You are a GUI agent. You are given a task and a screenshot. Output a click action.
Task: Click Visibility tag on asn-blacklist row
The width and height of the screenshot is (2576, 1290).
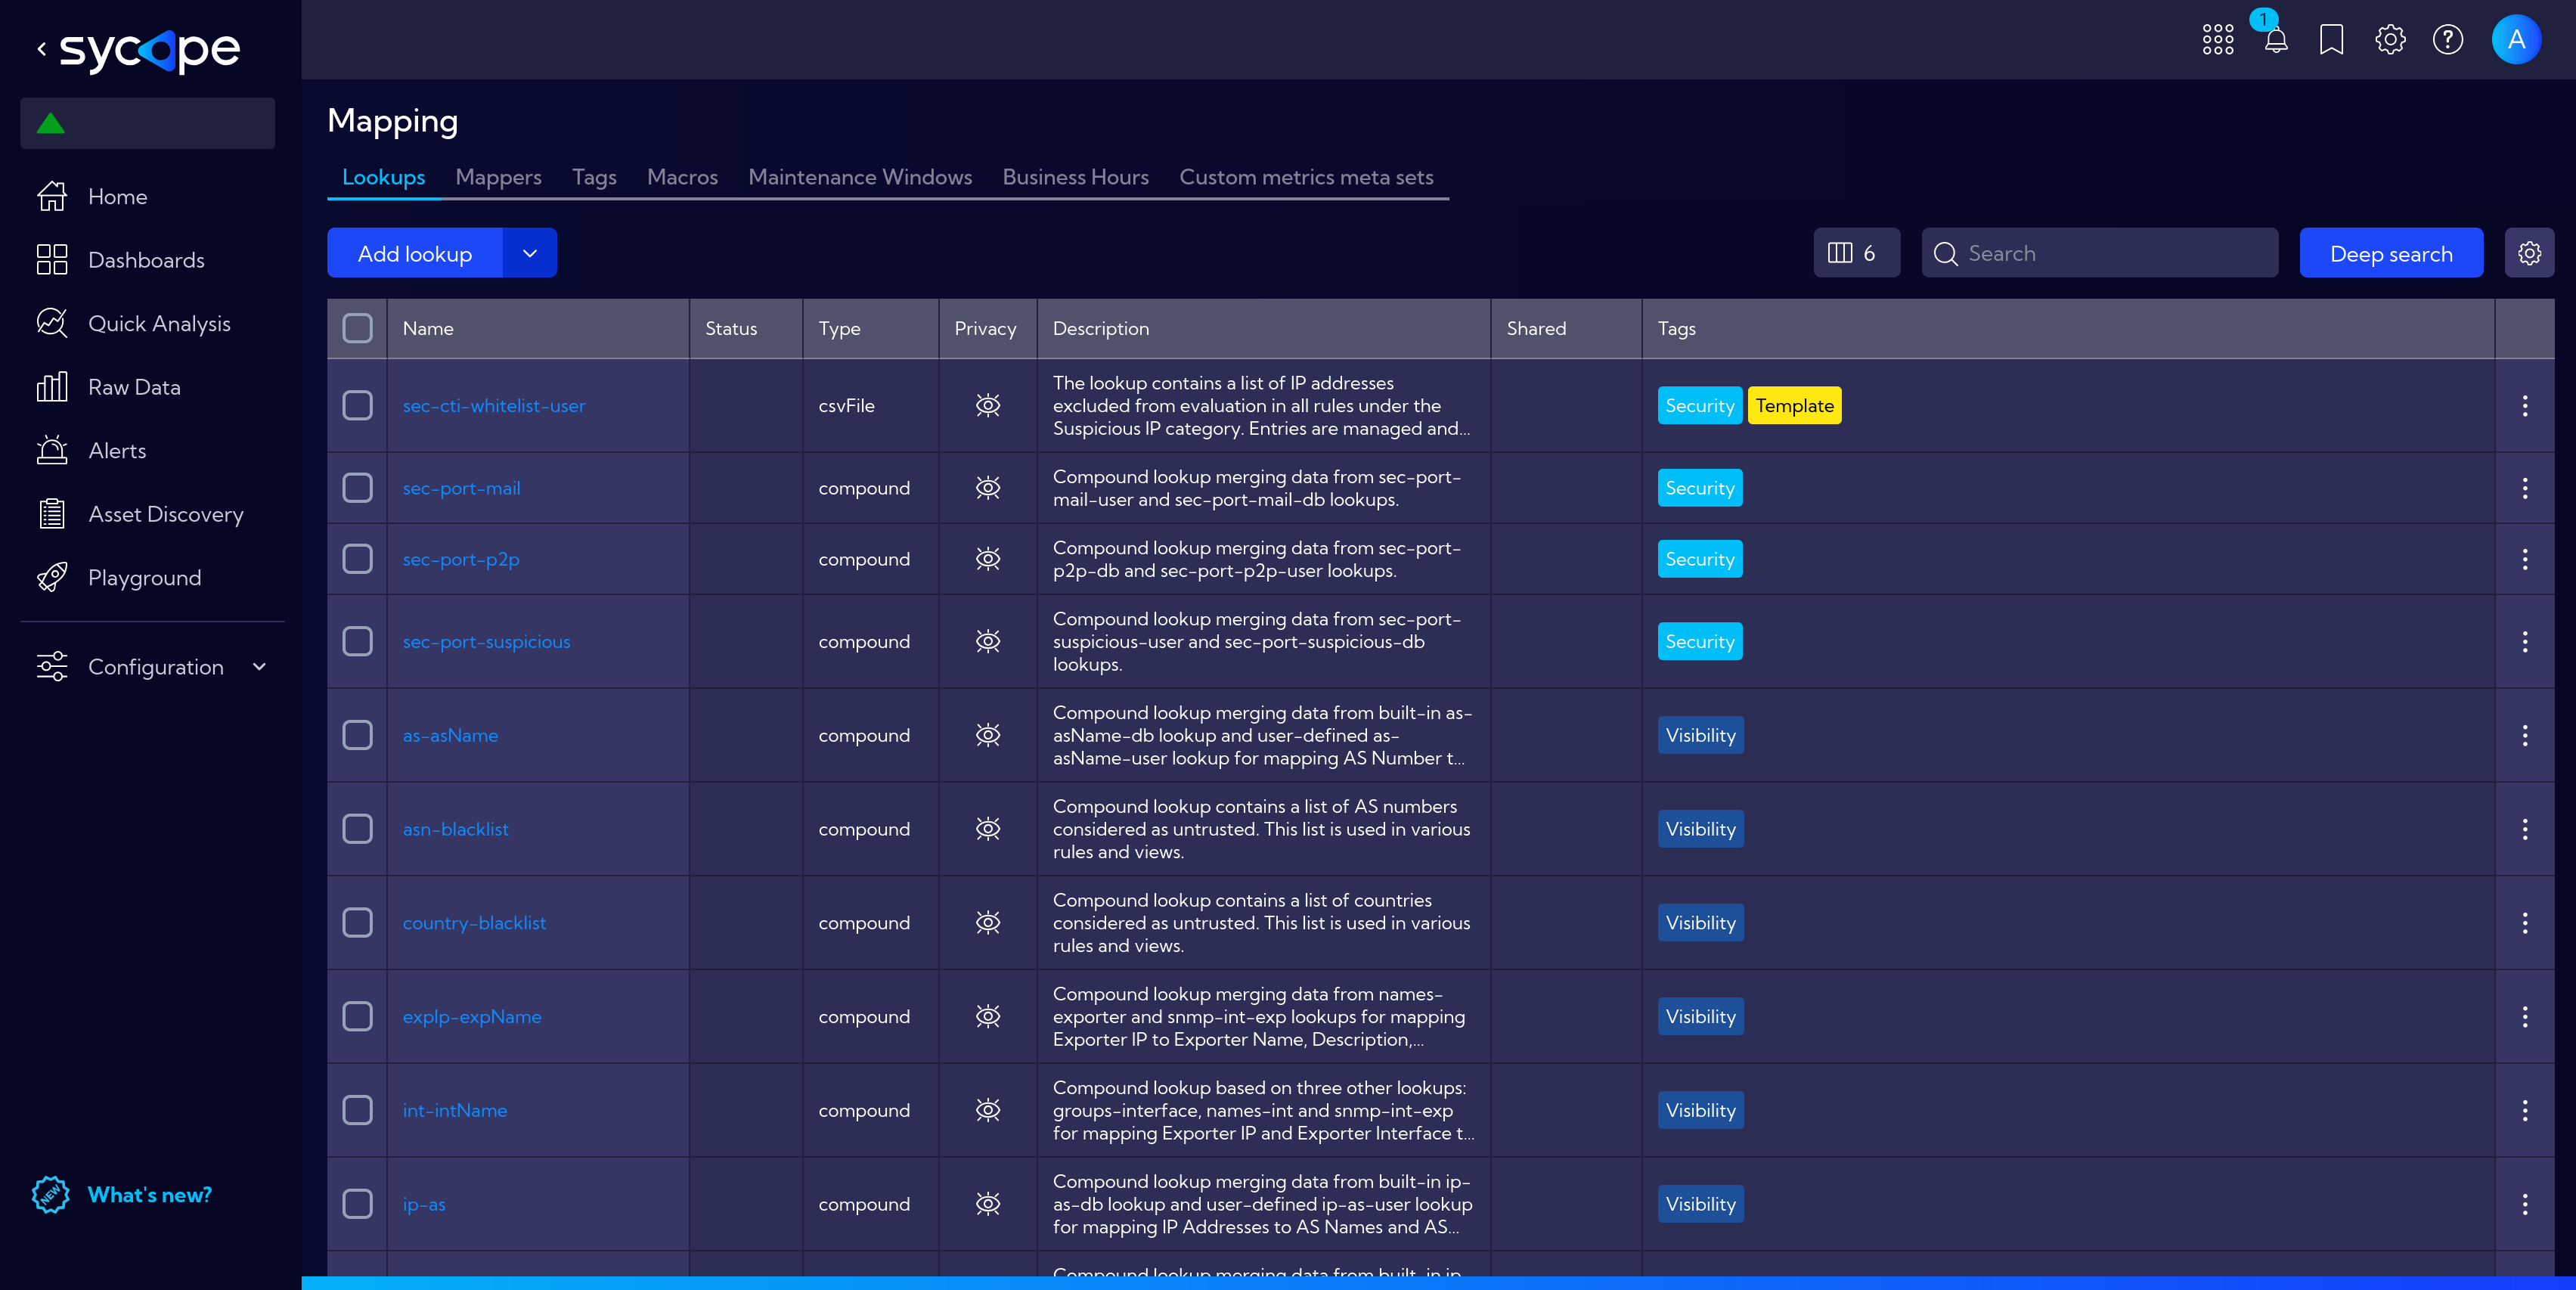coord(1700,829)
